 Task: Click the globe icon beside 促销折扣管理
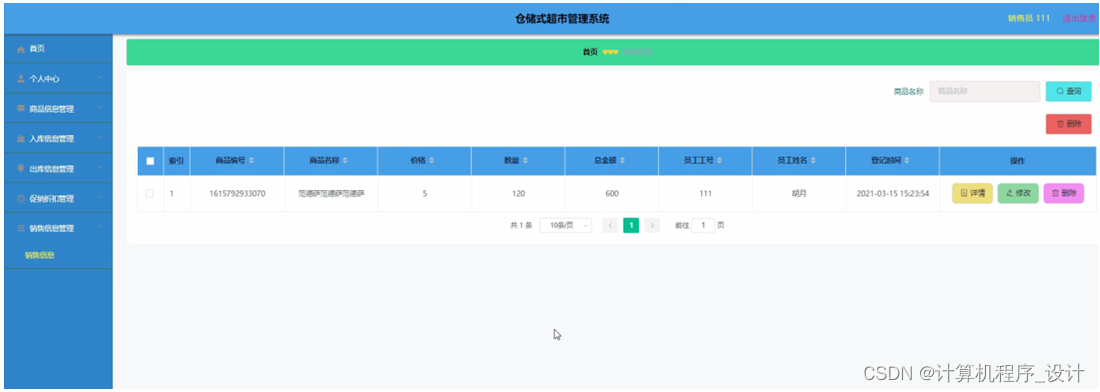coord(21,198)
